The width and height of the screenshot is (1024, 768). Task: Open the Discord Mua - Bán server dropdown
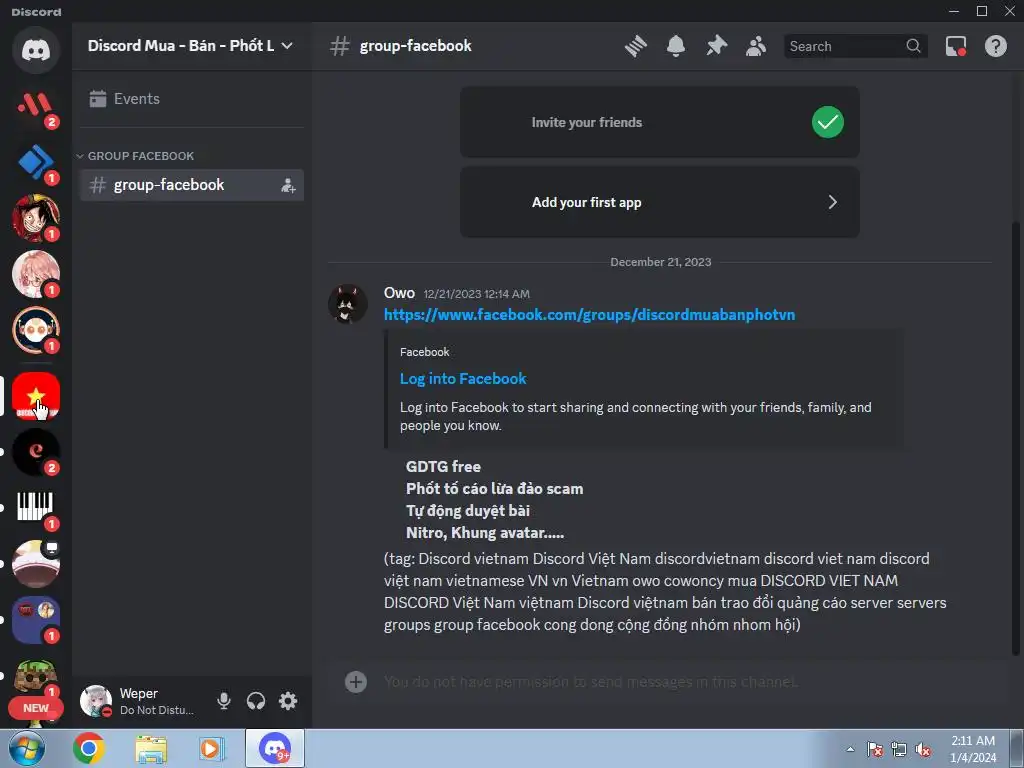pos(191,46)
